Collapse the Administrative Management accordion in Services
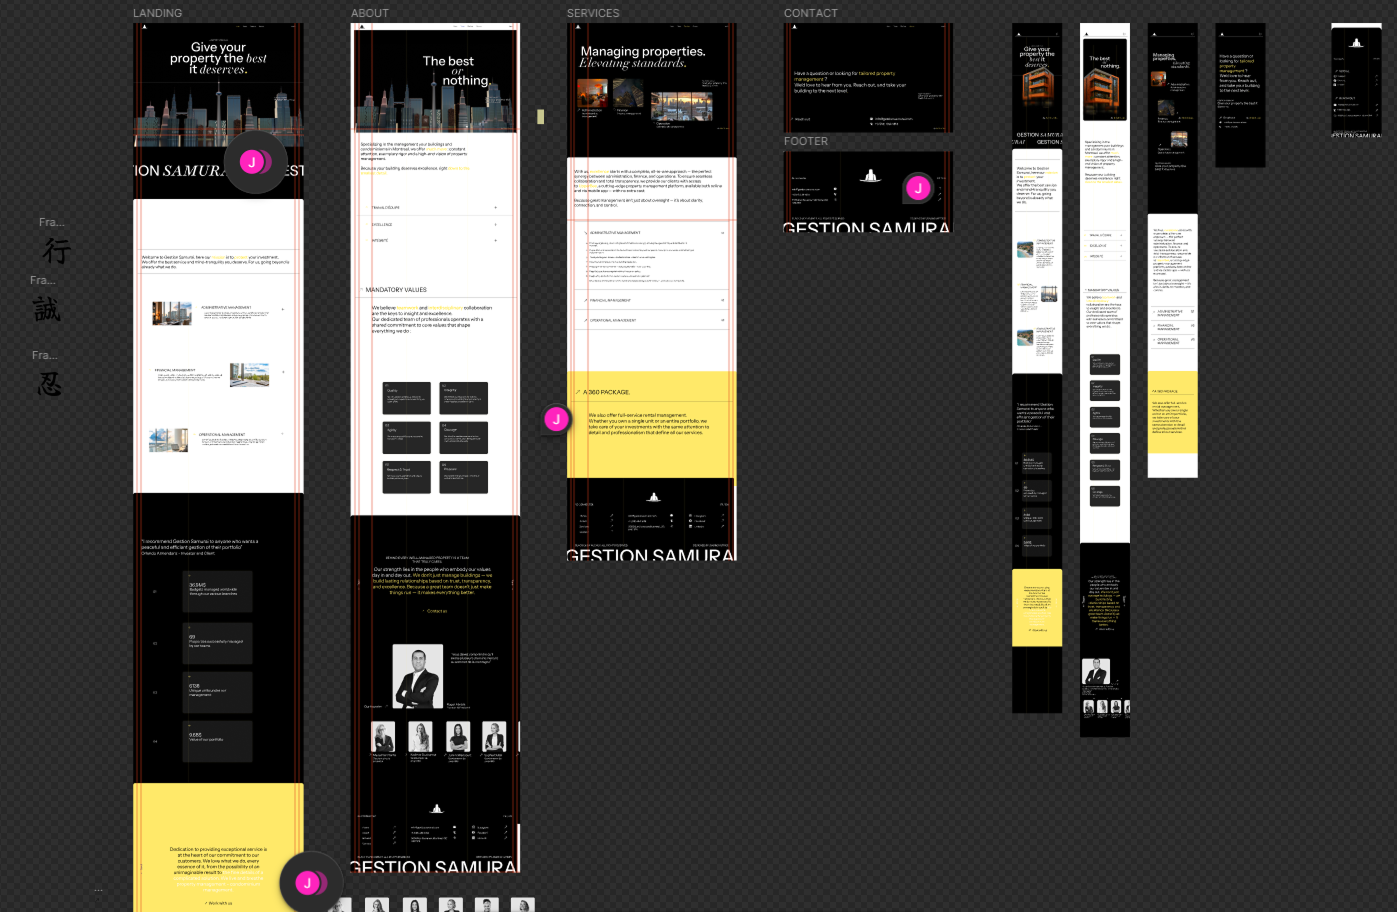This screenshot has width=1397, height=912. (x=723, y=233)
